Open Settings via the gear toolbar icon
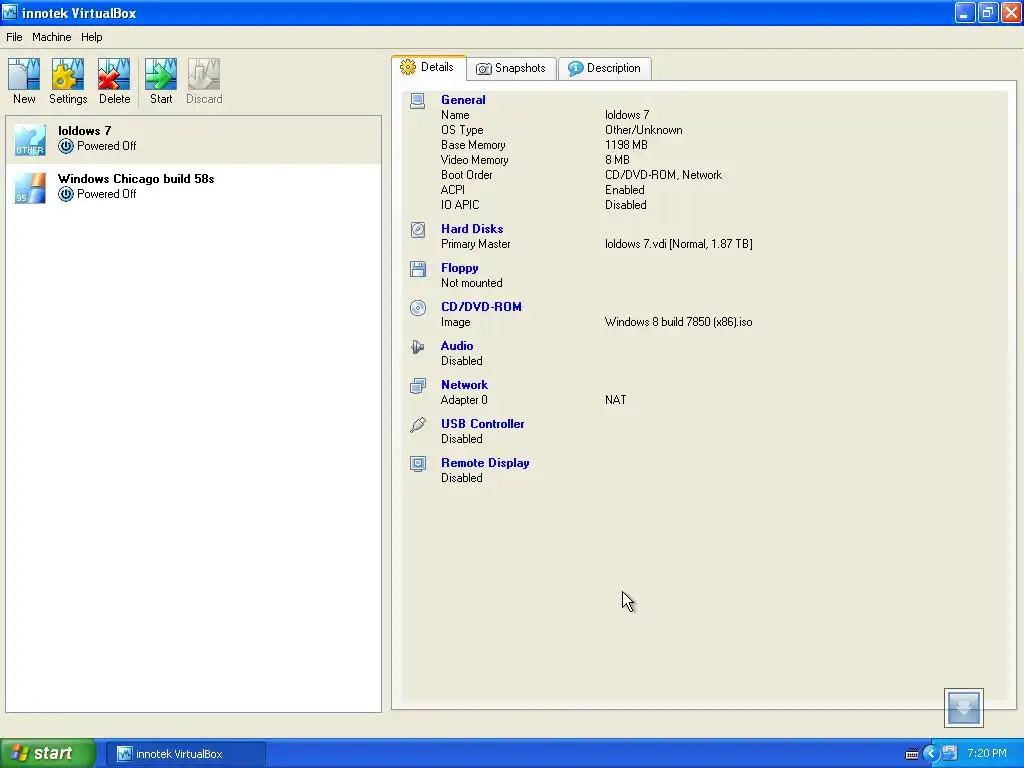 [68, 74]
